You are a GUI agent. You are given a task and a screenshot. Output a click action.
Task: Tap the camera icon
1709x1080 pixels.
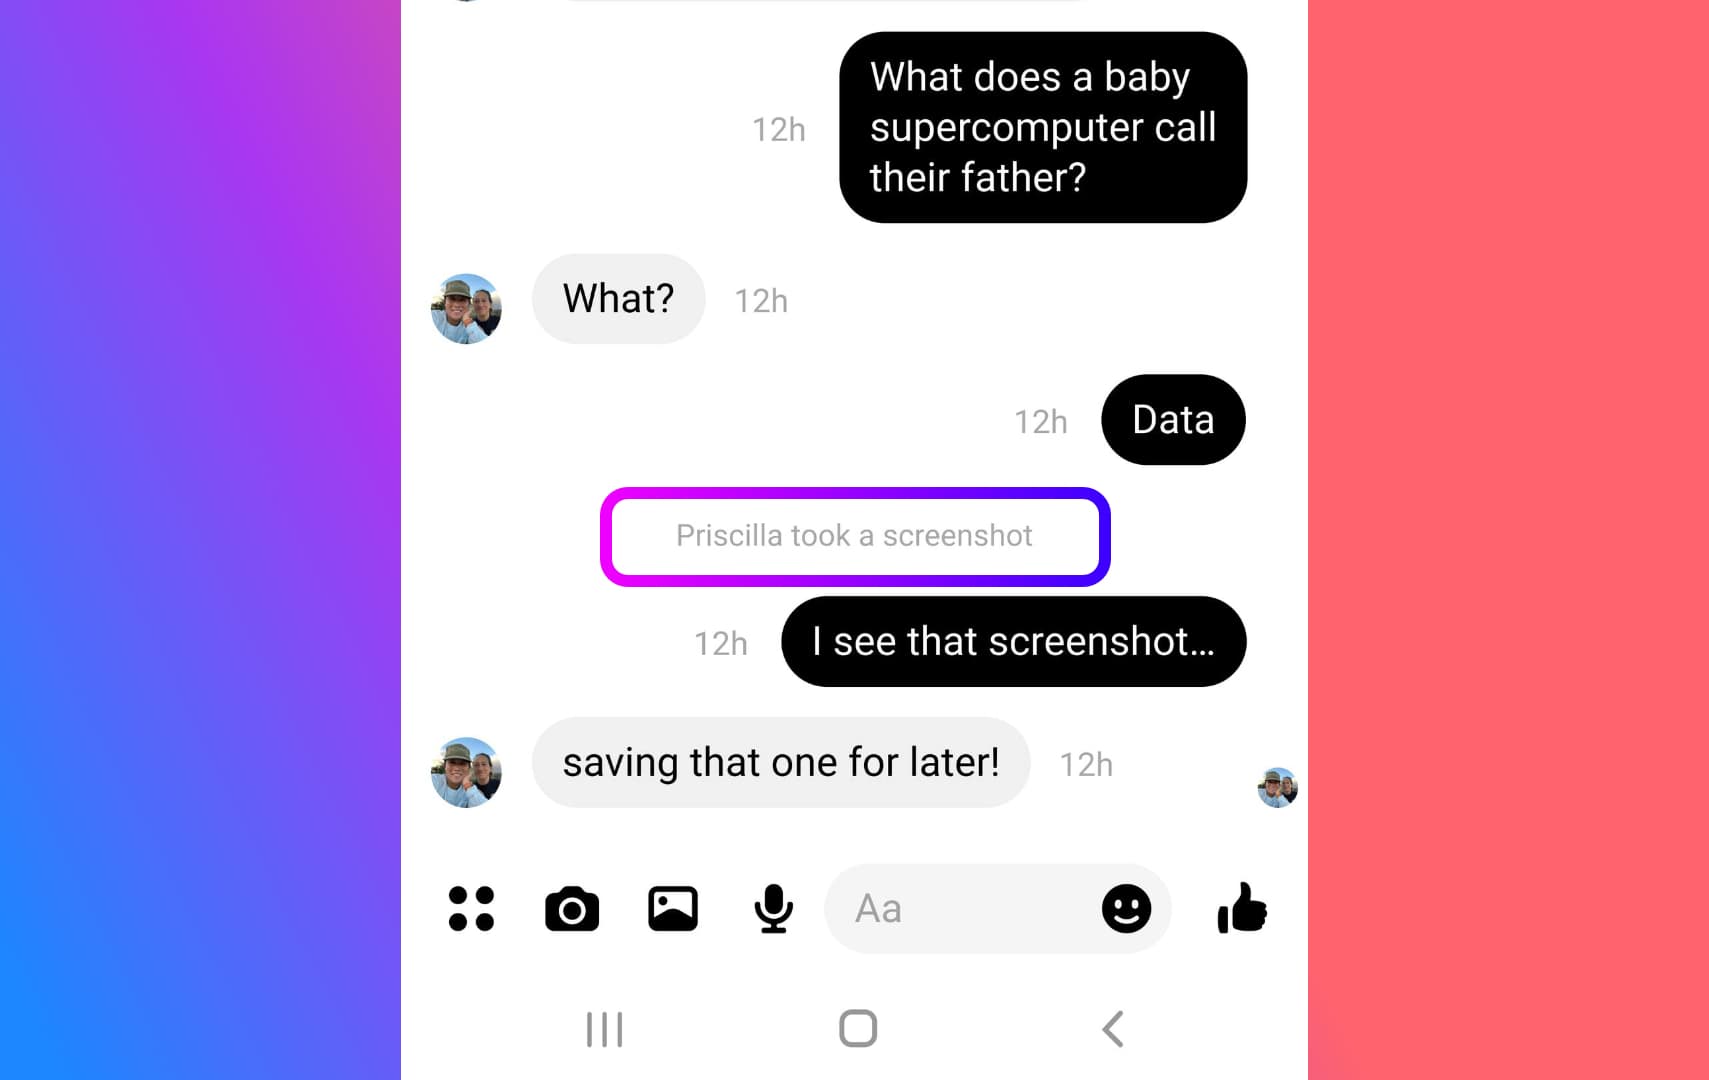tap(572, 909)
